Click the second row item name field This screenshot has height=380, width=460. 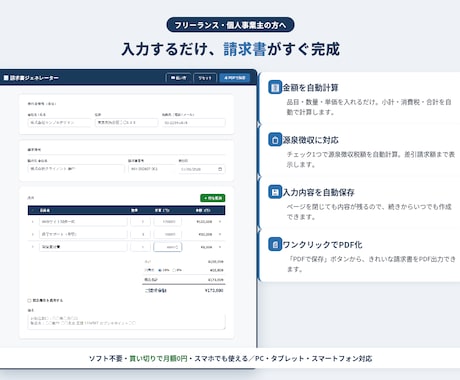click(83, 234)
